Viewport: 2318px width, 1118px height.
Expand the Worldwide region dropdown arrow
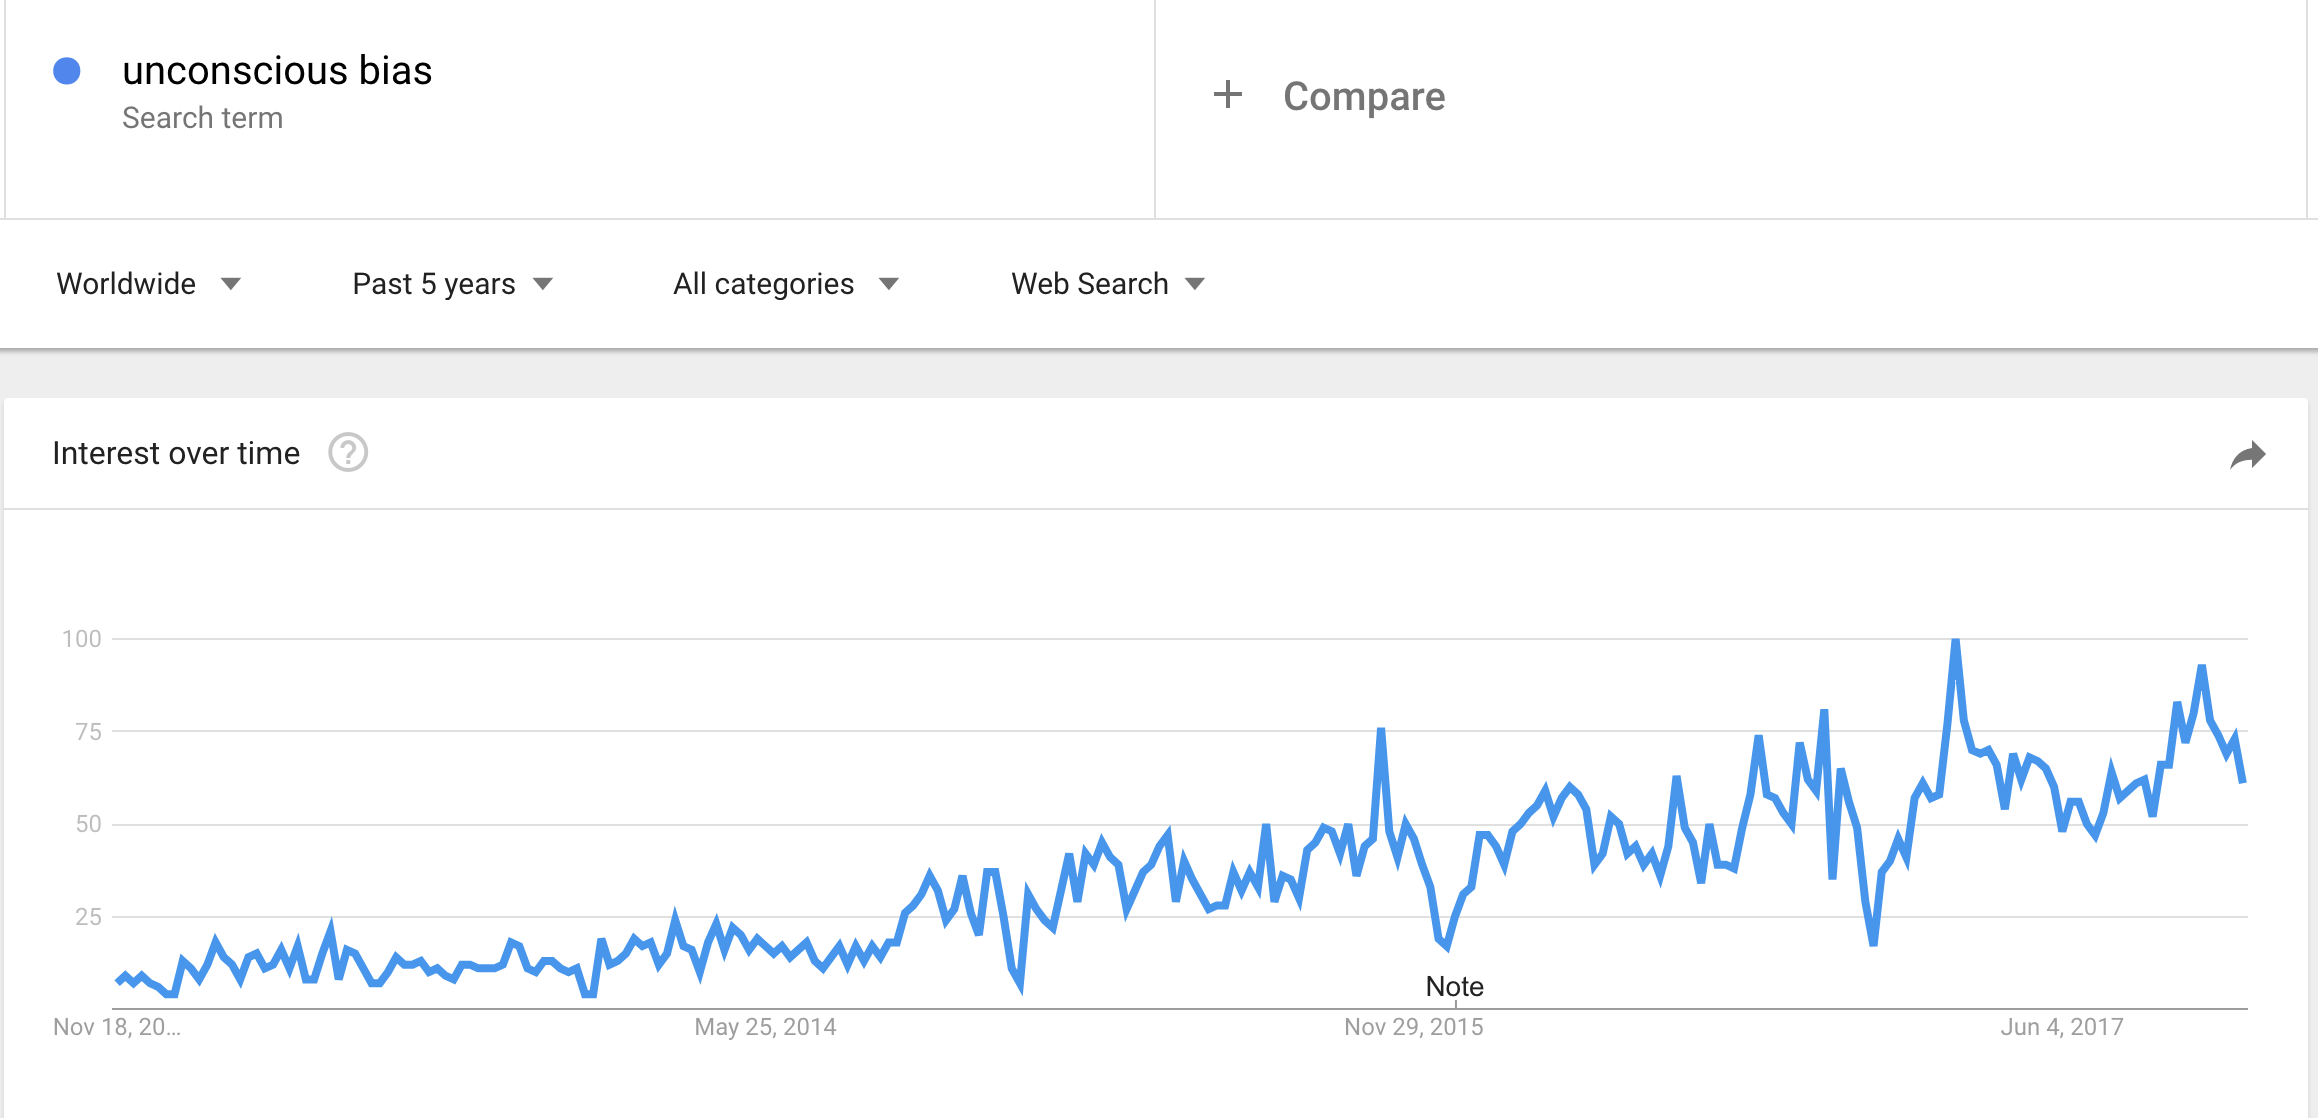click(231, 284)
